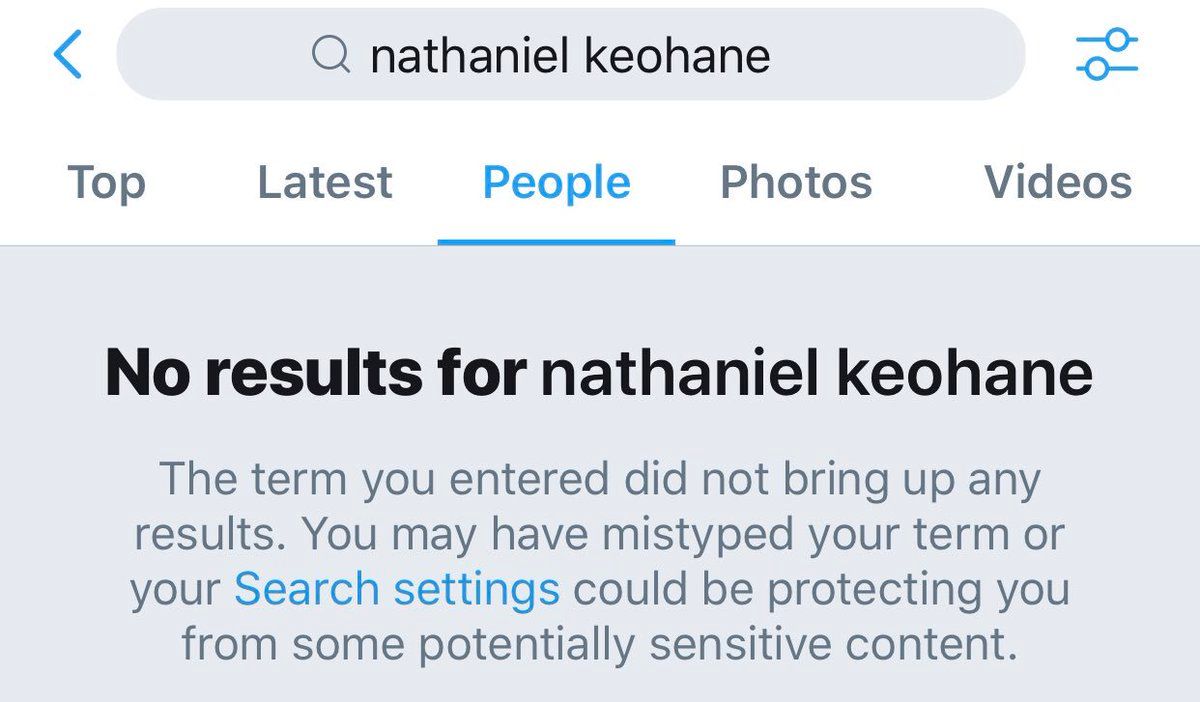Tap the back arrow icon
The height and width of the screenshot is (702, 1200).
67,54
